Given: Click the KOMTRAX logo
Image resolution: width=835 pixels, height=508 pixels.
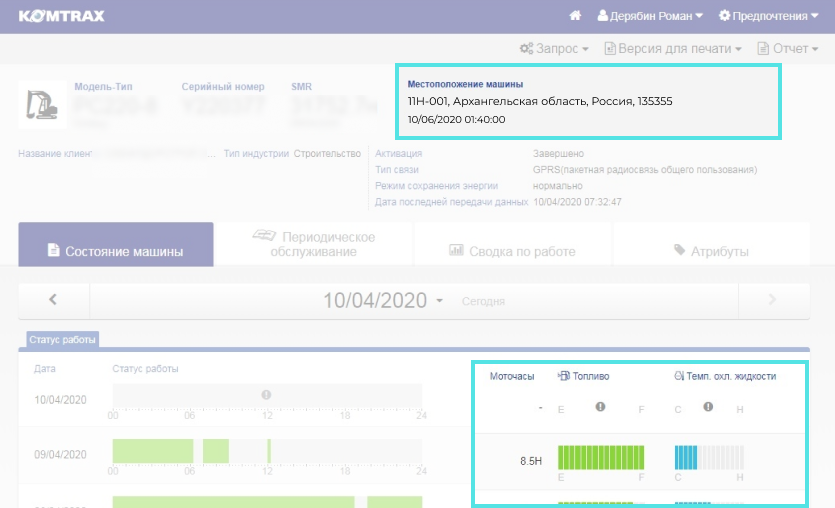Looking at the screenshot, I should tap(62, 16).
